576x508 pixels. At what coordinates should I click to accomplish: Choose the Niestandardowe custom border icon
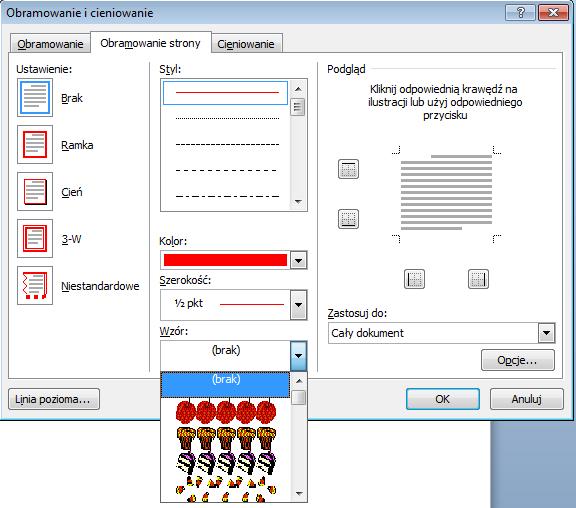(35, 286)
